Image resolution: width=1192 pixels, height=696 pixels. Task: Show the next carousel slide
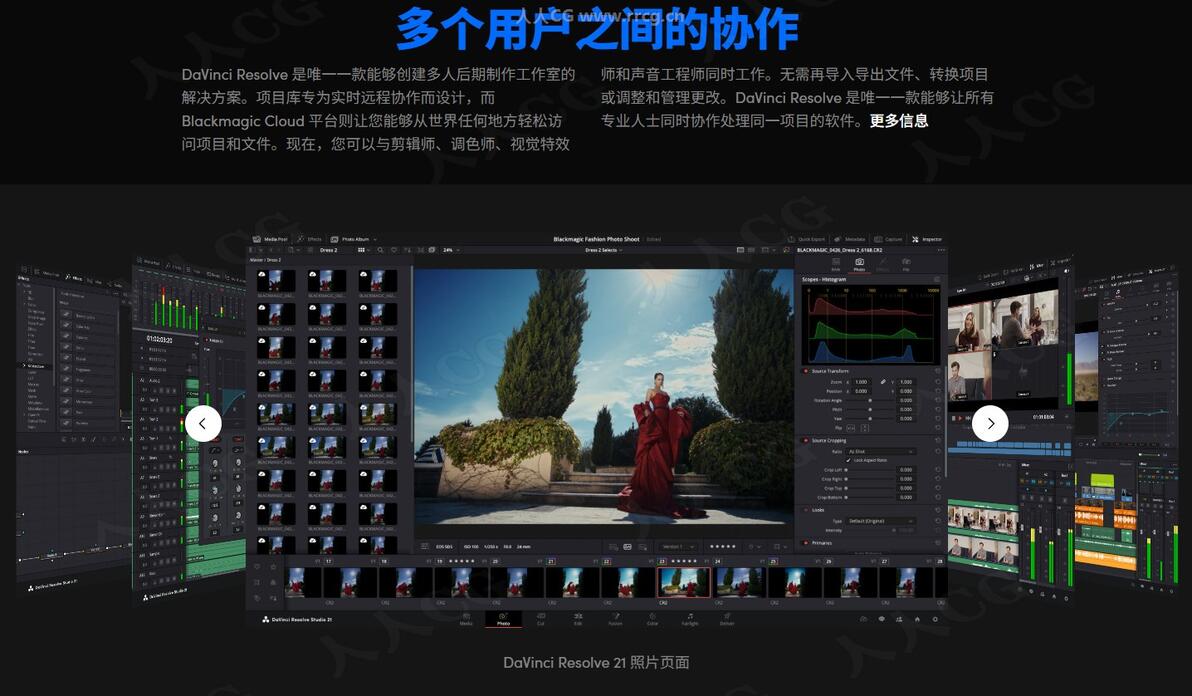pos(990,423)
